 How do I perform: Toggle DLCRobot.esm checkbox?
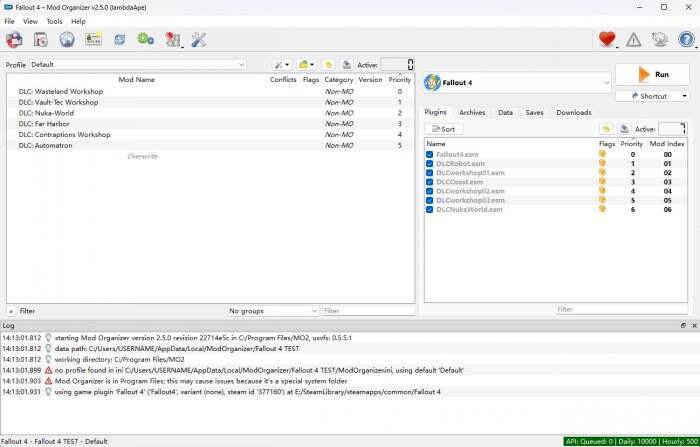point(429,163)
